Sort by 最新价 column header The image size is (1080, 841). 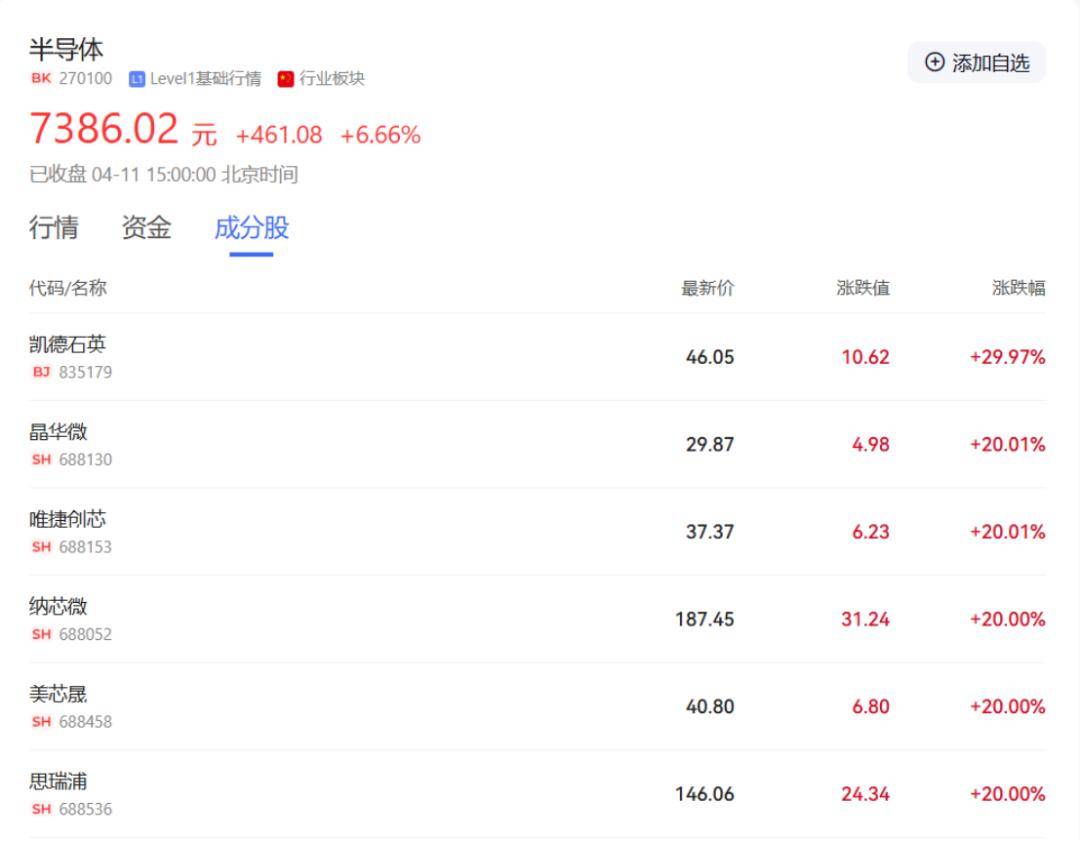point(707,288)
